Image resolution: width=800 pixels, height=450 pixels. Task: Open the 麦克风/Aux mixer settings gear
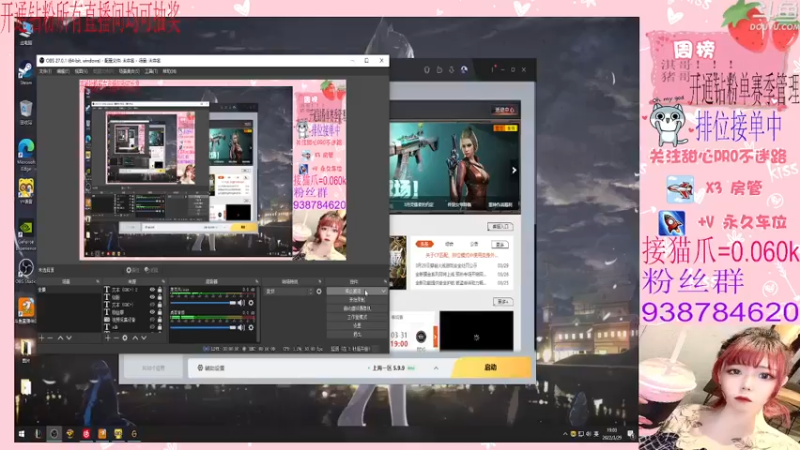pos(251,303)
